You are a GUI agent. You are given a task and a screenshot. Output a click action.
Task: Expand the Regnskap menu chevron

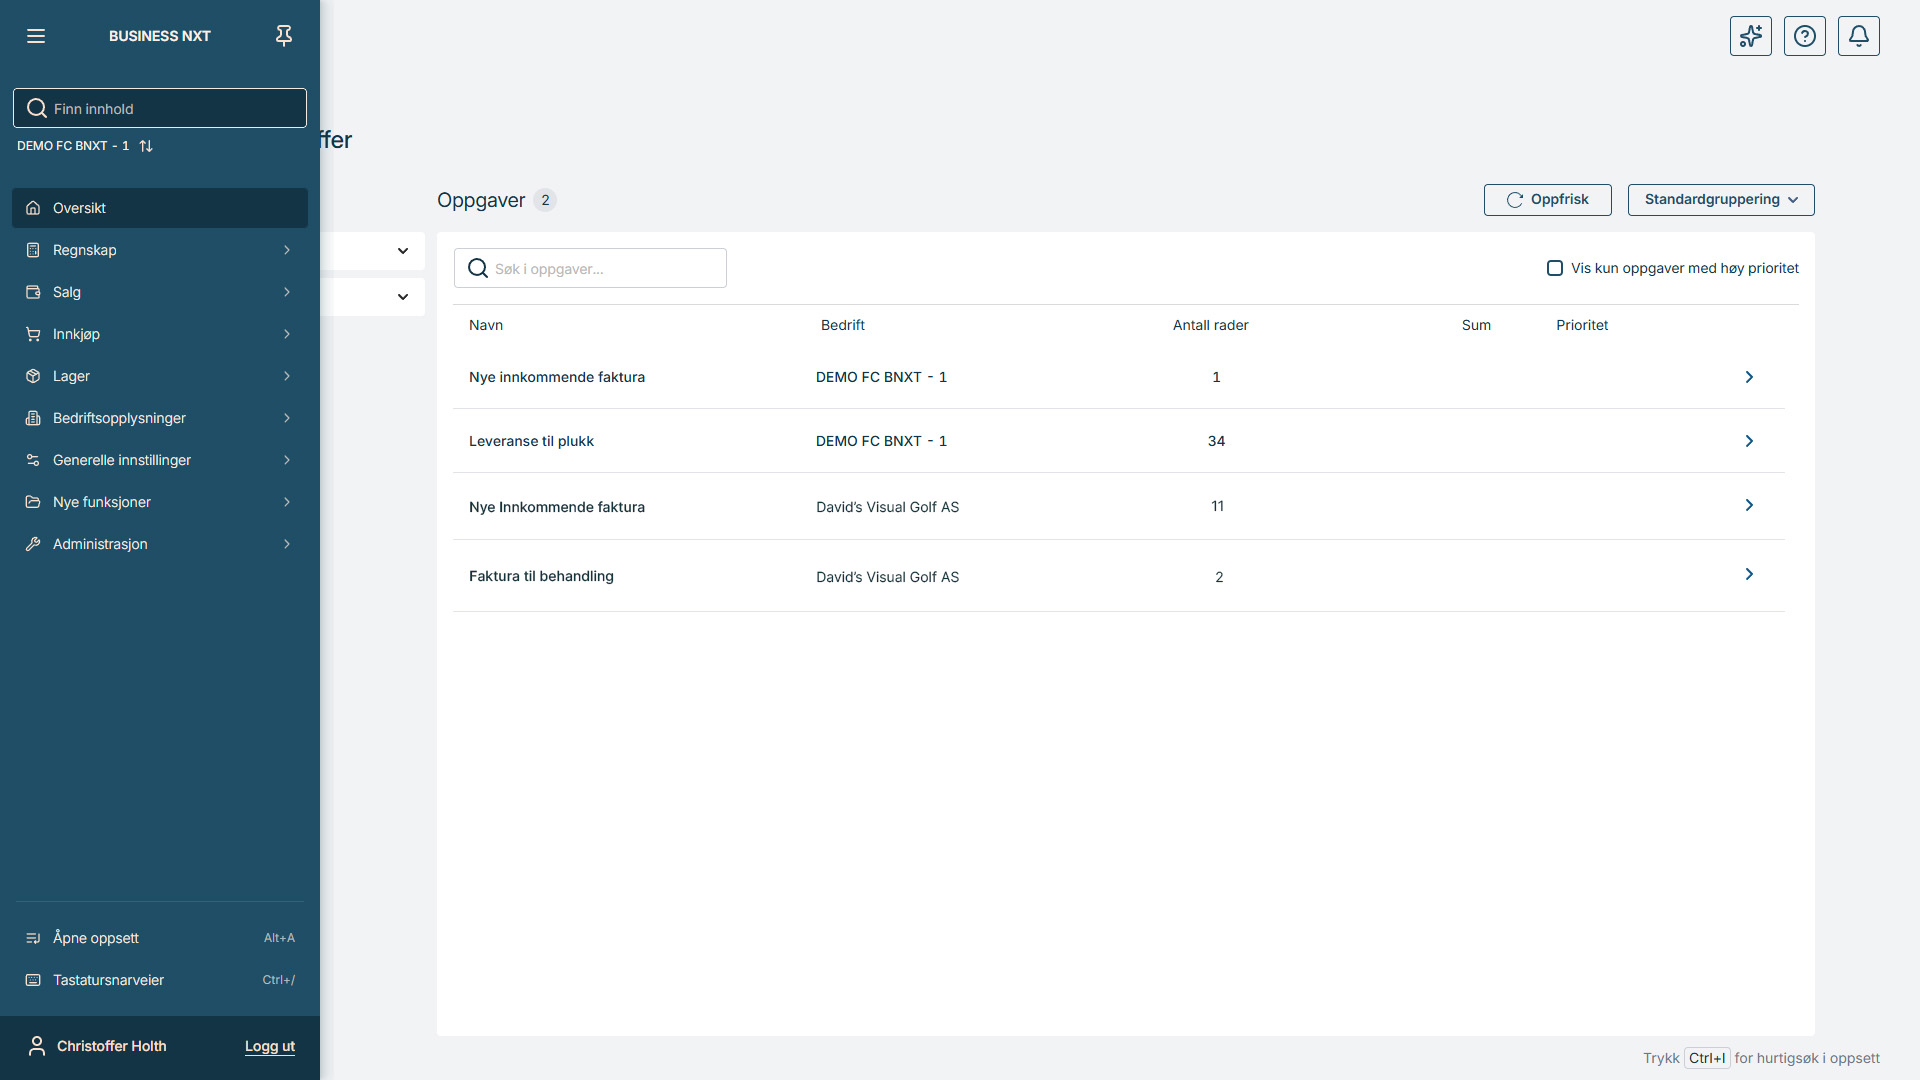pyautogui.click(x=287, y=250)
